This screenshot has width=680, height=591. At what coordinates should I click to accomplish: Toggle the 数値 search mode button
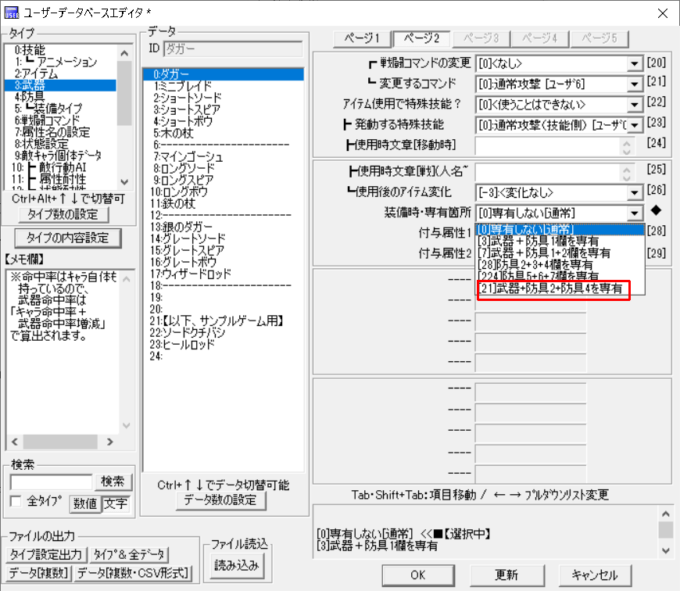(x=85, y=503)
